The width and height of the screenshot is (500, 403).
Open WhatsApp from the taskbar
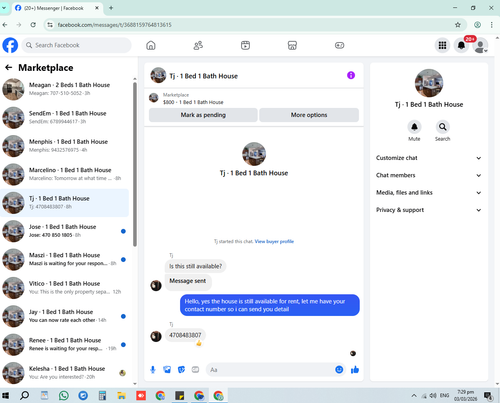click(x=64, y=396)
